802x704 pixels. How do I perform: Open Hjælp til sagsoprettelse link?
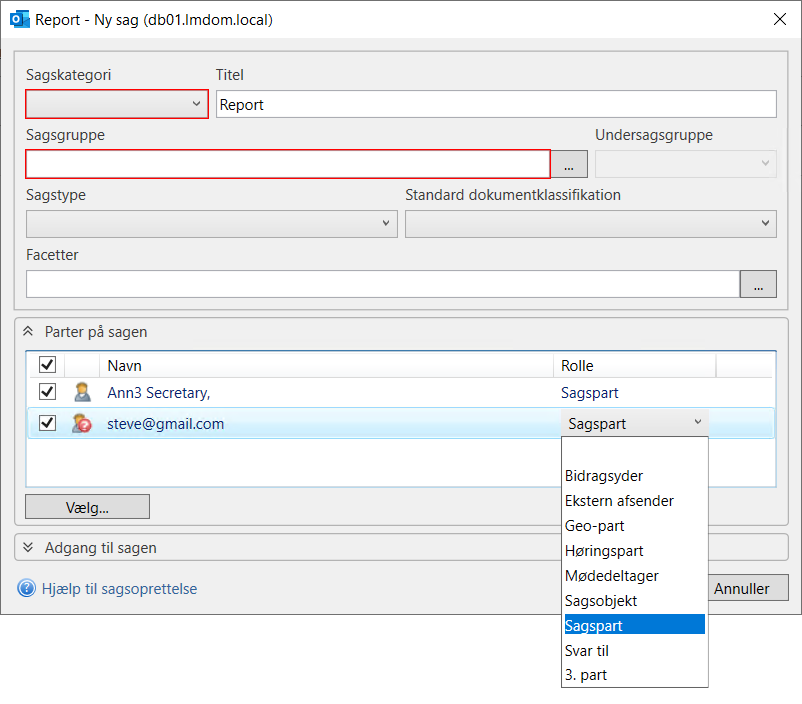tap(119, 589)
